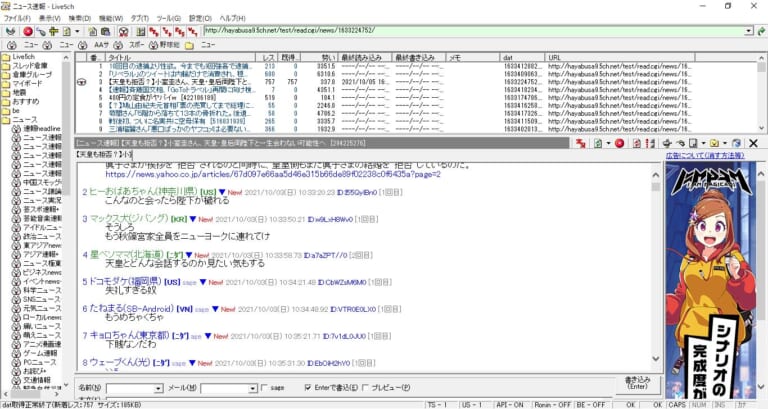Click the first icon in the main toolbar
The image size is (768, 409).
point(9,32)
